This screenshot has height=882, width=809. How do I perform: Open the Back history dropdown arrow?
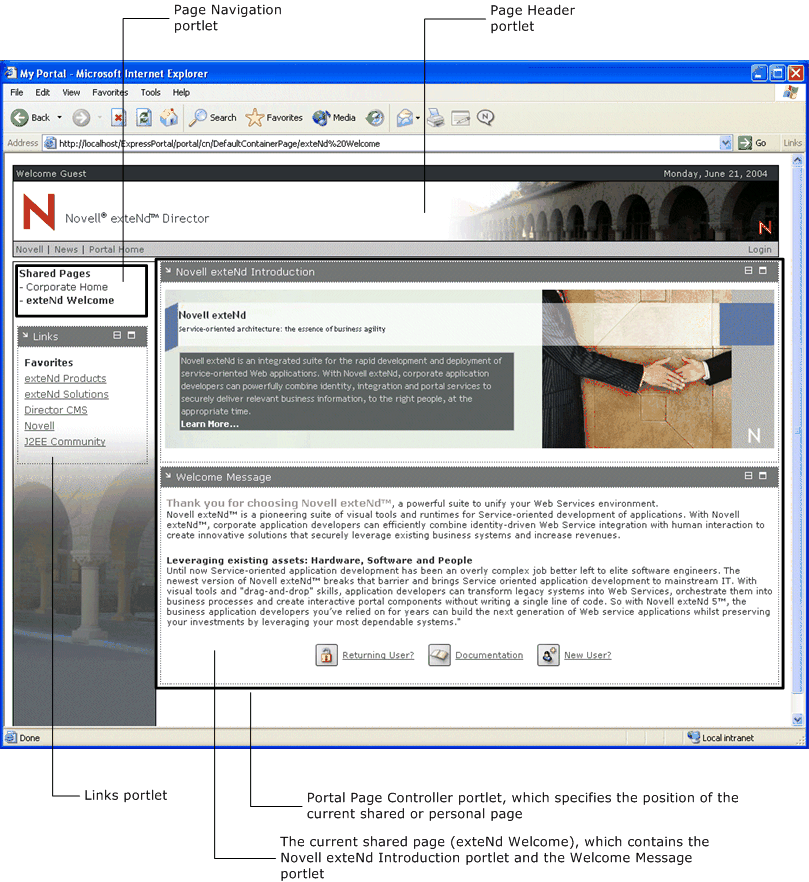60,118
